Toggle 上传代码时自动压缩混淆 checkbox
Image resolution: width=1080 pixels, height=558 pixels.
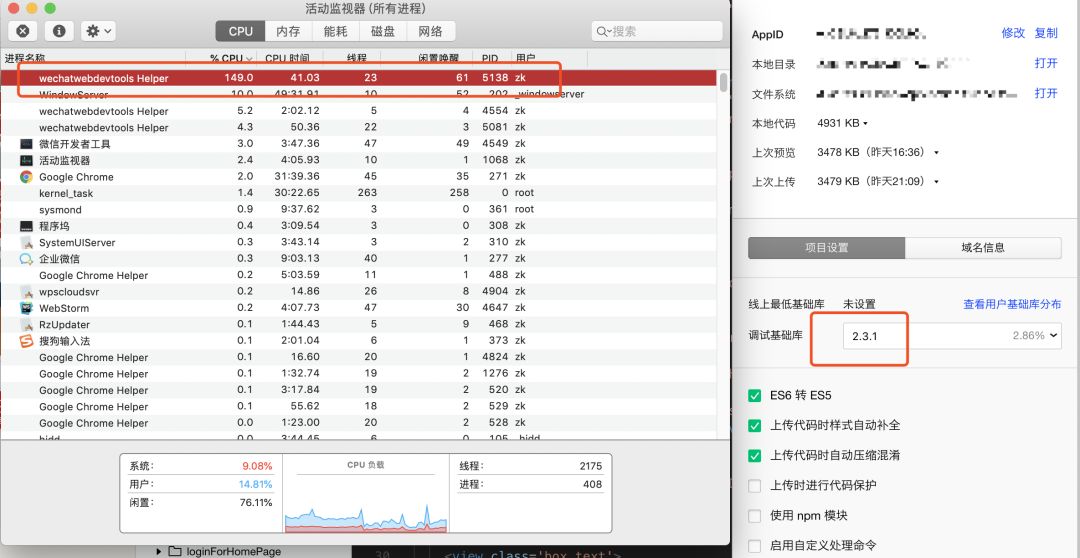point(755,455)
